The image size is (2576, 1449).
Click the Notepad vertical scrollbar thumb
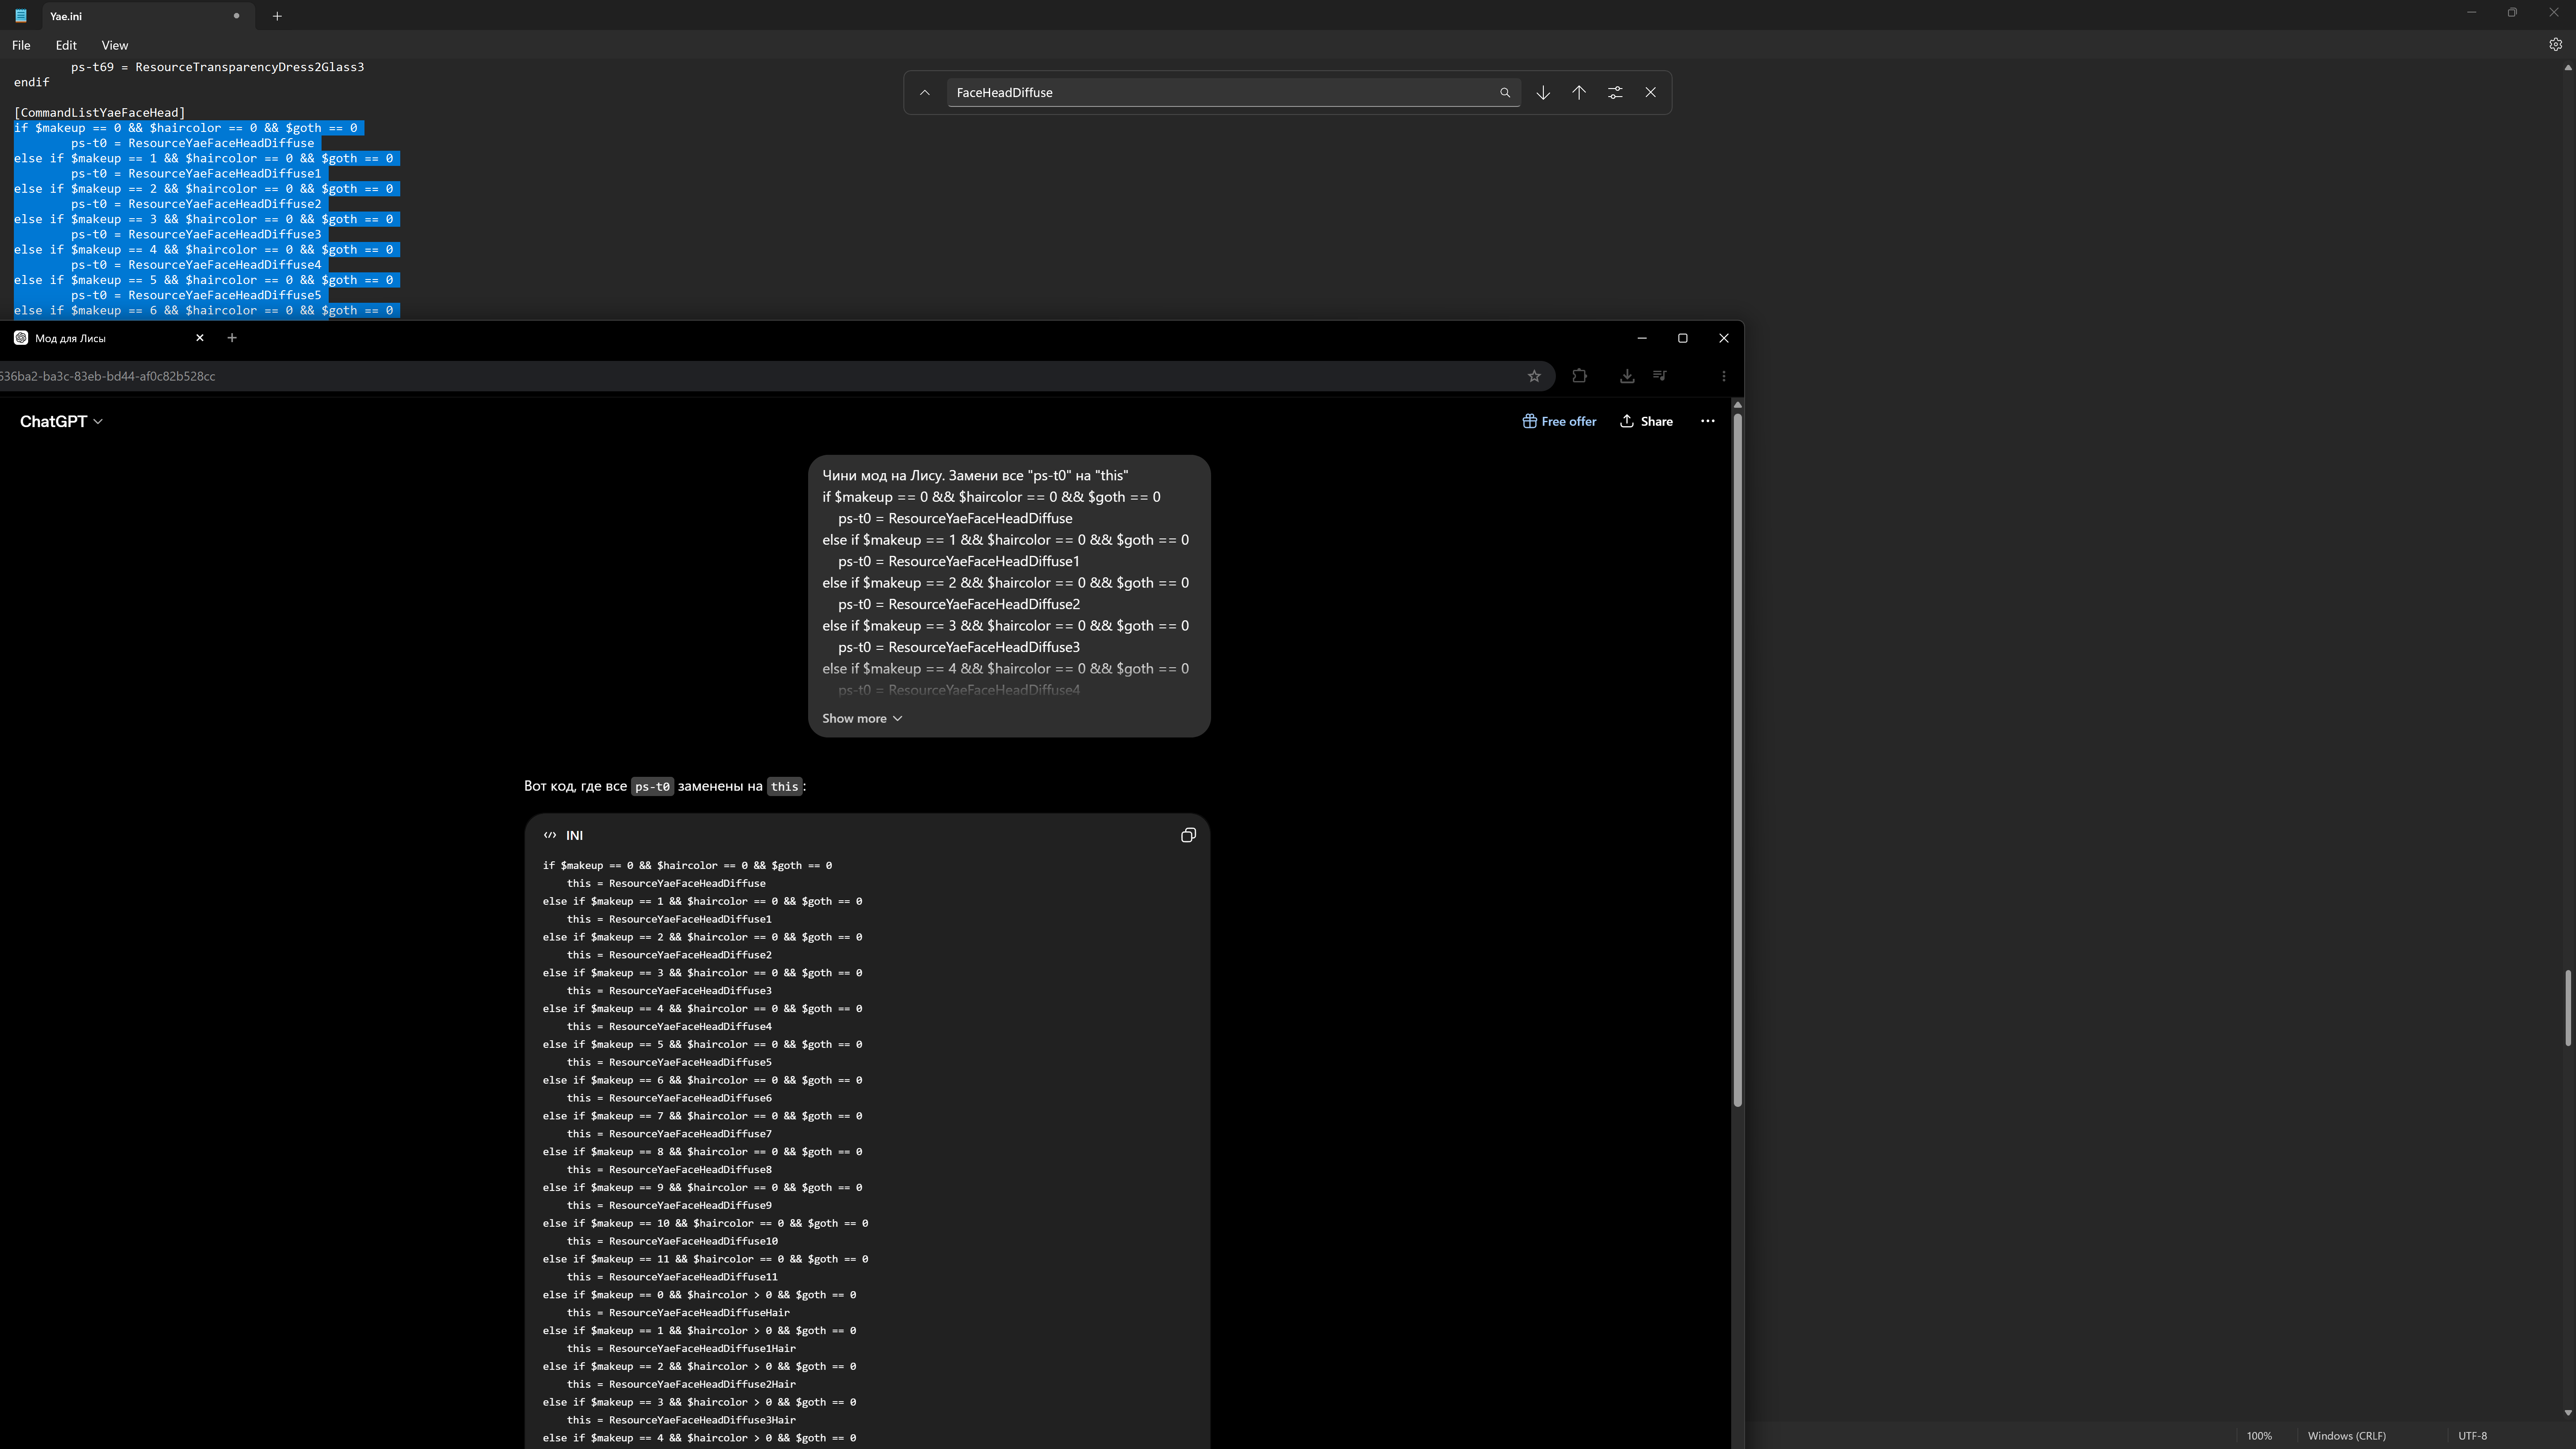click(2568, 1008)
